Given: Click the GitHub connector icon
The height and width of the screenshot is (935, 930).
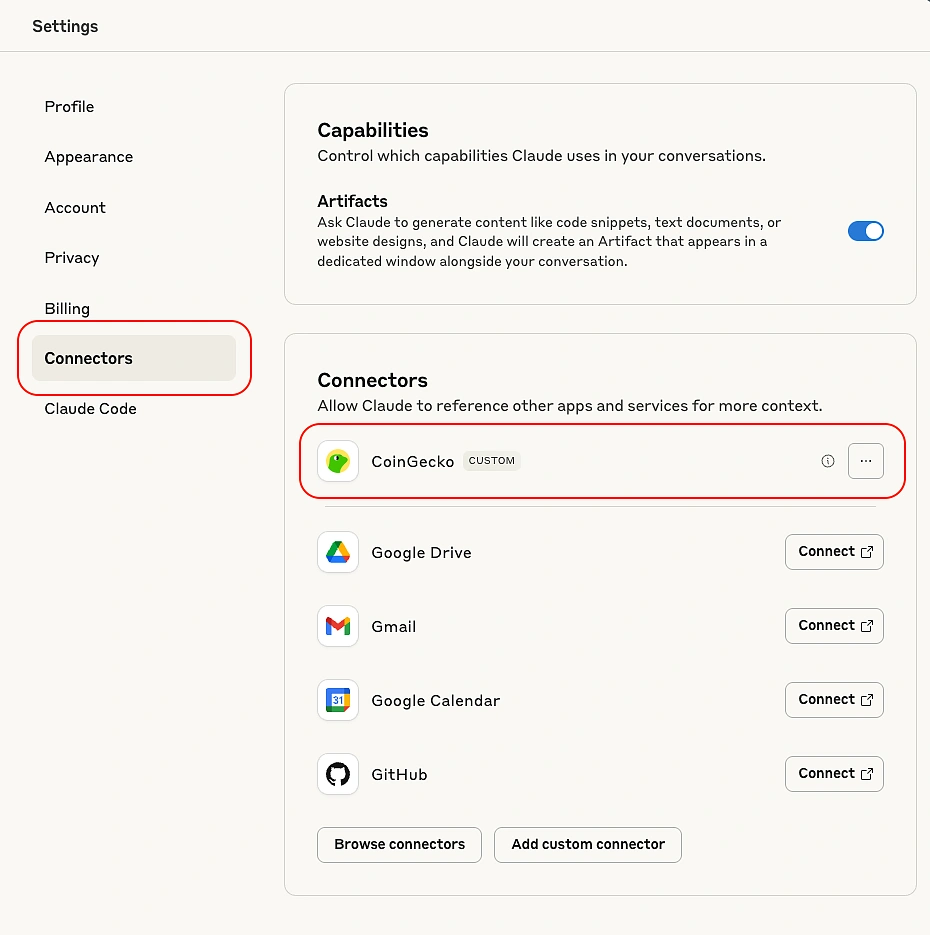Looking at the screenshot, I should [x=337, y=774].
